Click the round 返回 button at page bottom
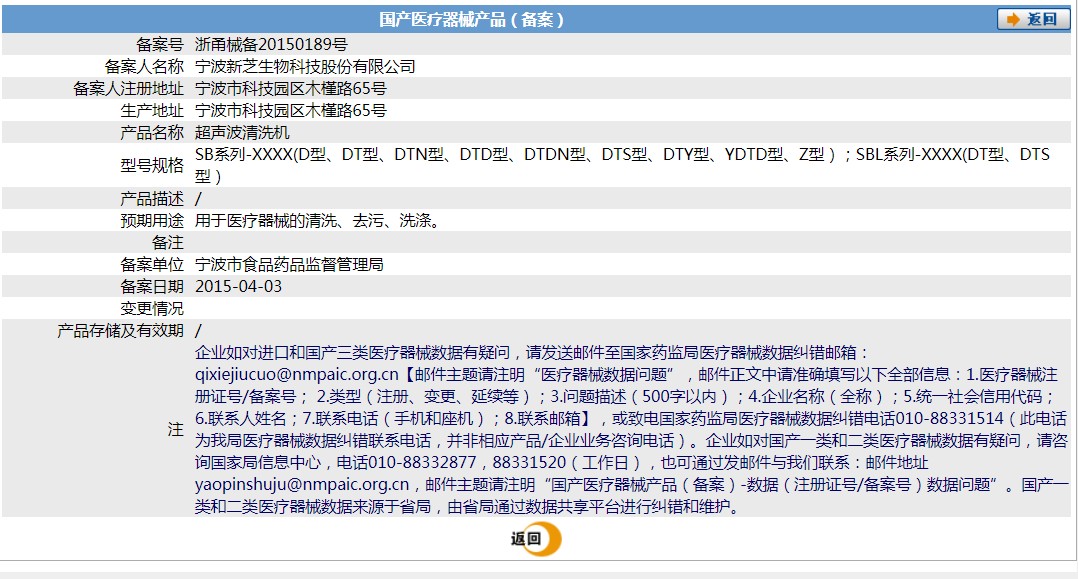 (x=536, y=538)
